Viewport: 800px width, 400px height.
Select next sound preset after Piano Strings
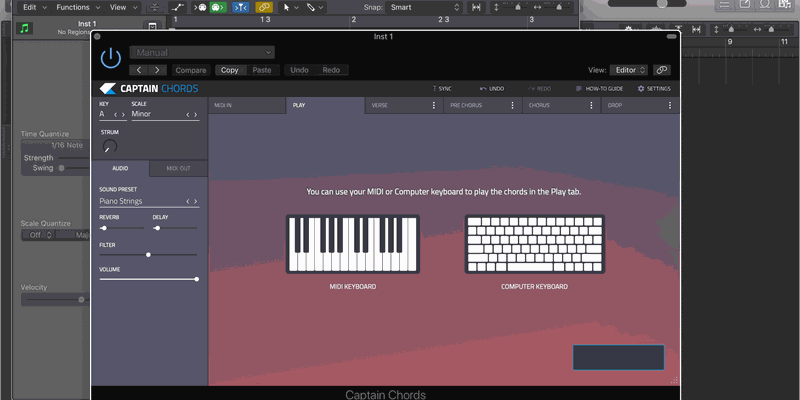(x=195, y=202)
